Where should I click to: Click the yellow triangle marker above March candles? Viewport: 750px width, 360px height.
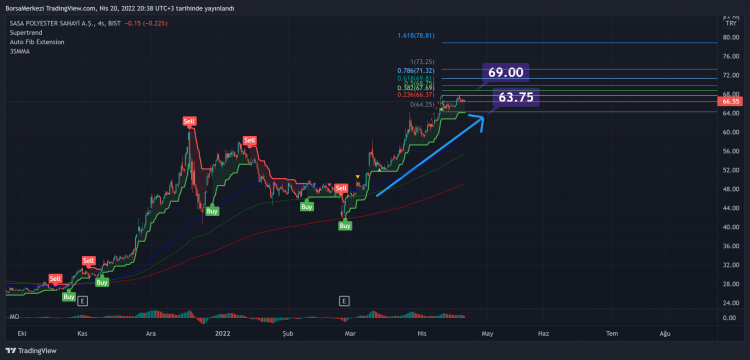[357, 177]
